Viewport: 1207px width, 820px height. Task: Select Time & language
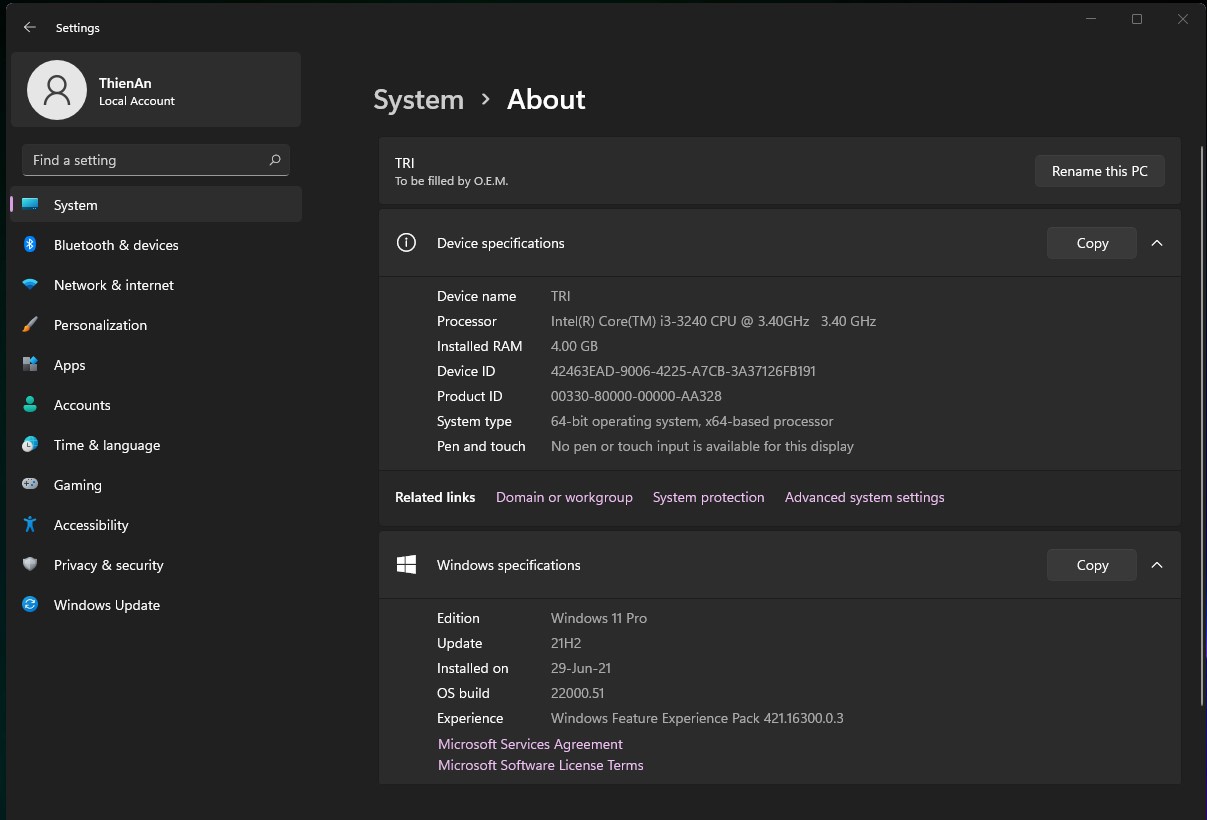point(156,445)
